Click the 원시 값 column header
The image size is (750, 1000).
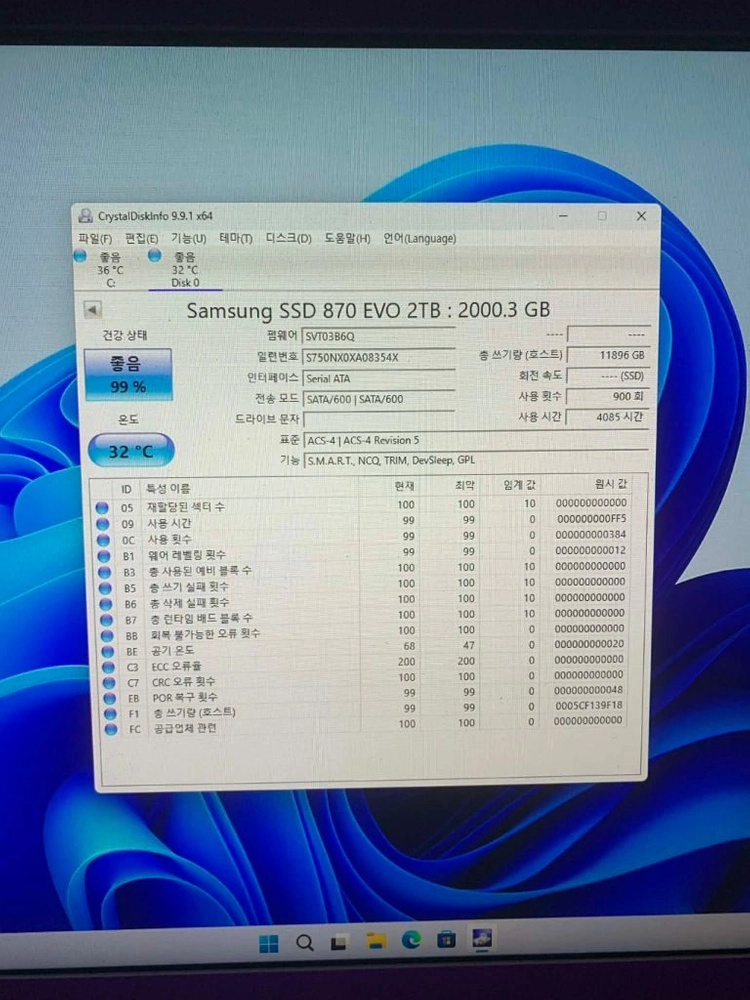pos(611,484)
